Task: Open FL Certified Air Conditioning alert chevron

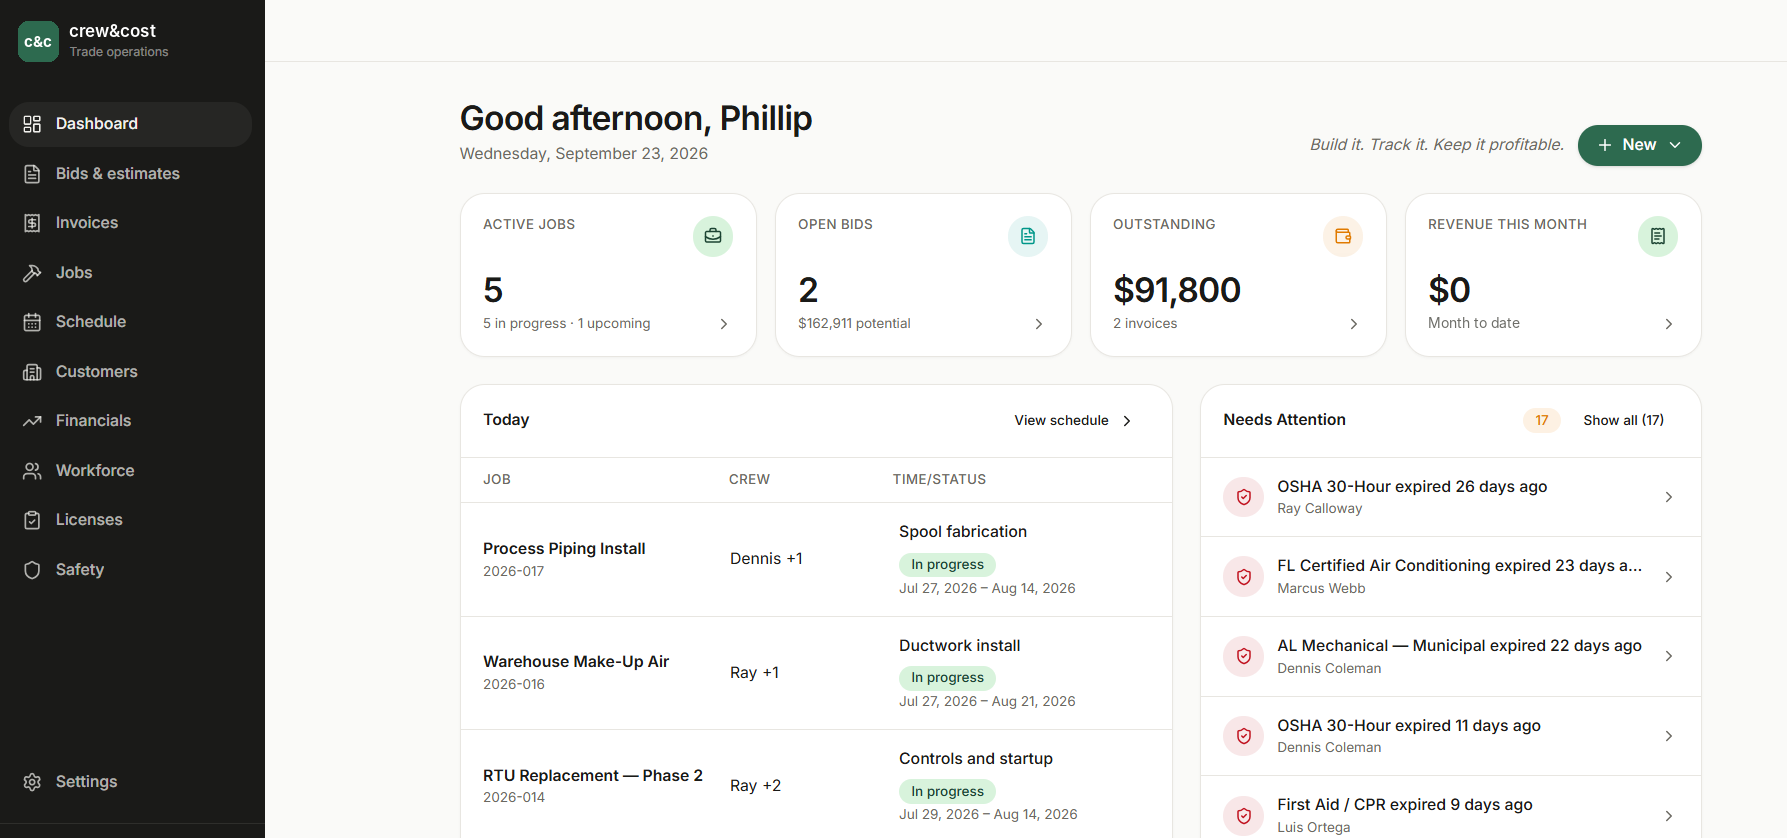Action: [x=1669, y=577]
